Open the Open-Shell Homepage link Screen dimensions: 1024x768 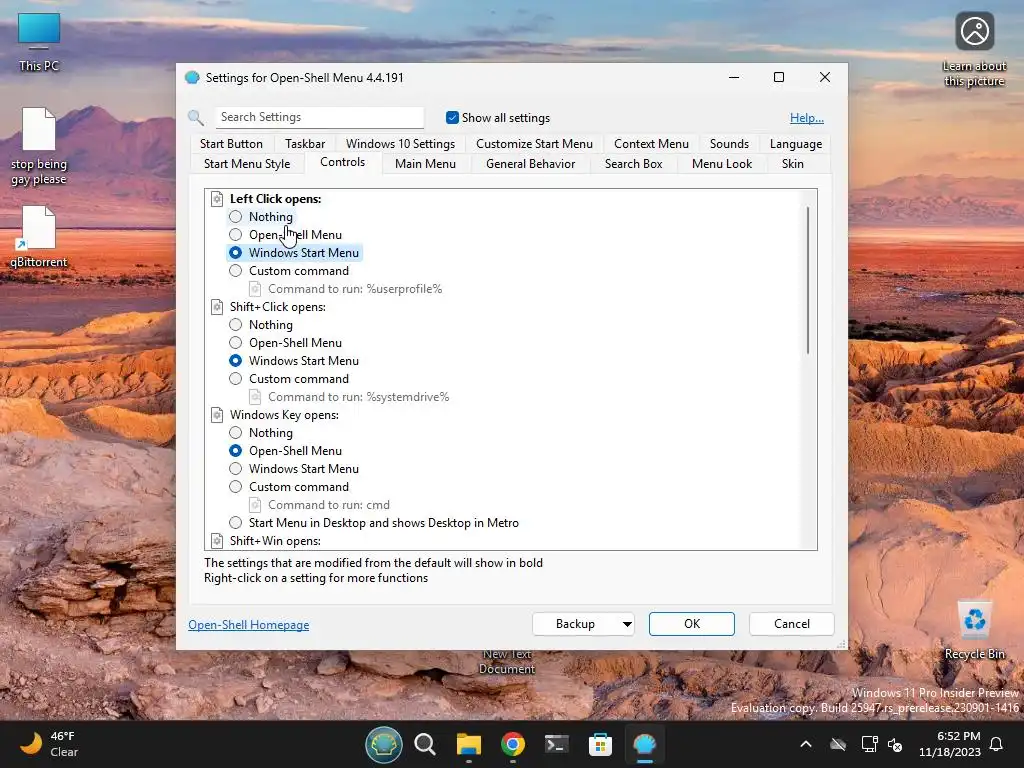(249, 625)
